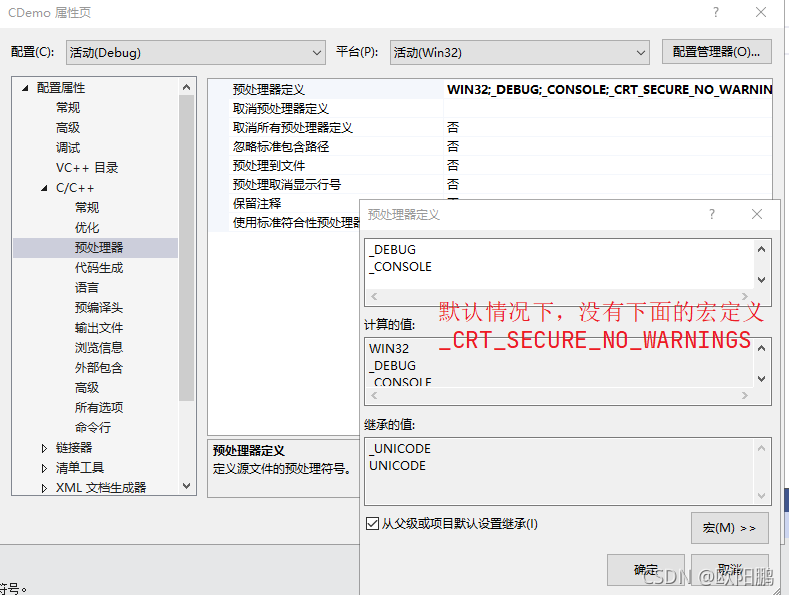Click the 忽略标准包含路径 property row
This screenshot has height=595, width=789.
tap(491, 146)
